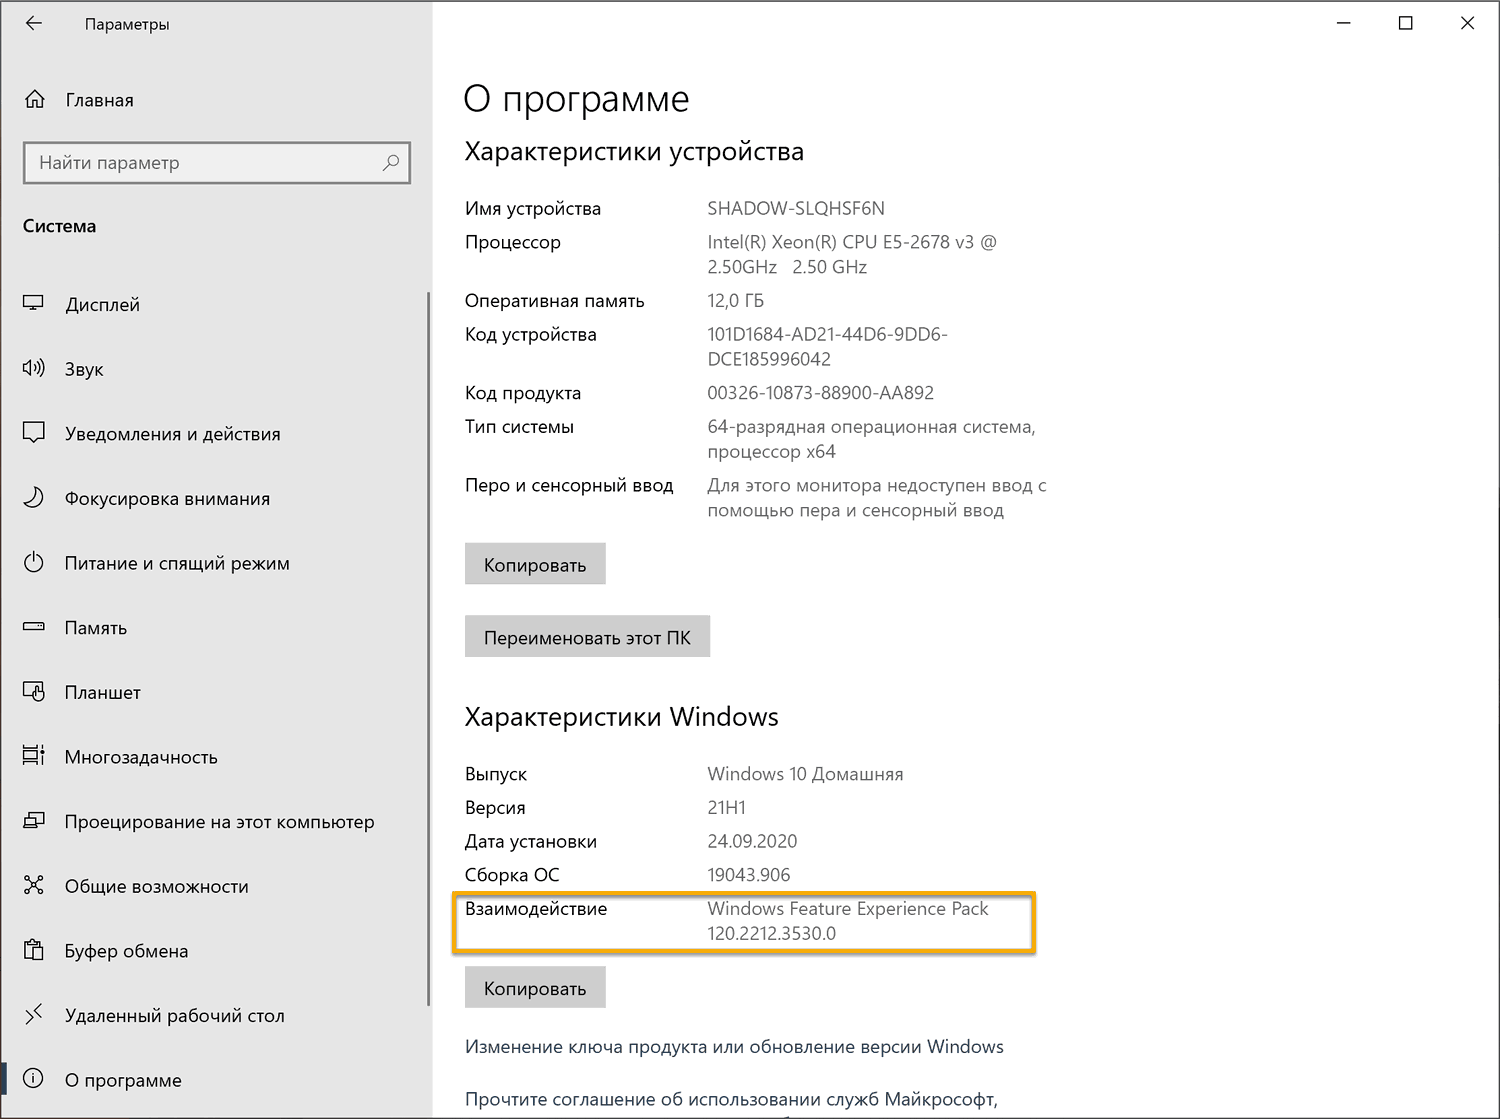This screenshot has width=1500, height=1119.
Task: Open Фокусировка внимания settings
Action: point(167,498)
